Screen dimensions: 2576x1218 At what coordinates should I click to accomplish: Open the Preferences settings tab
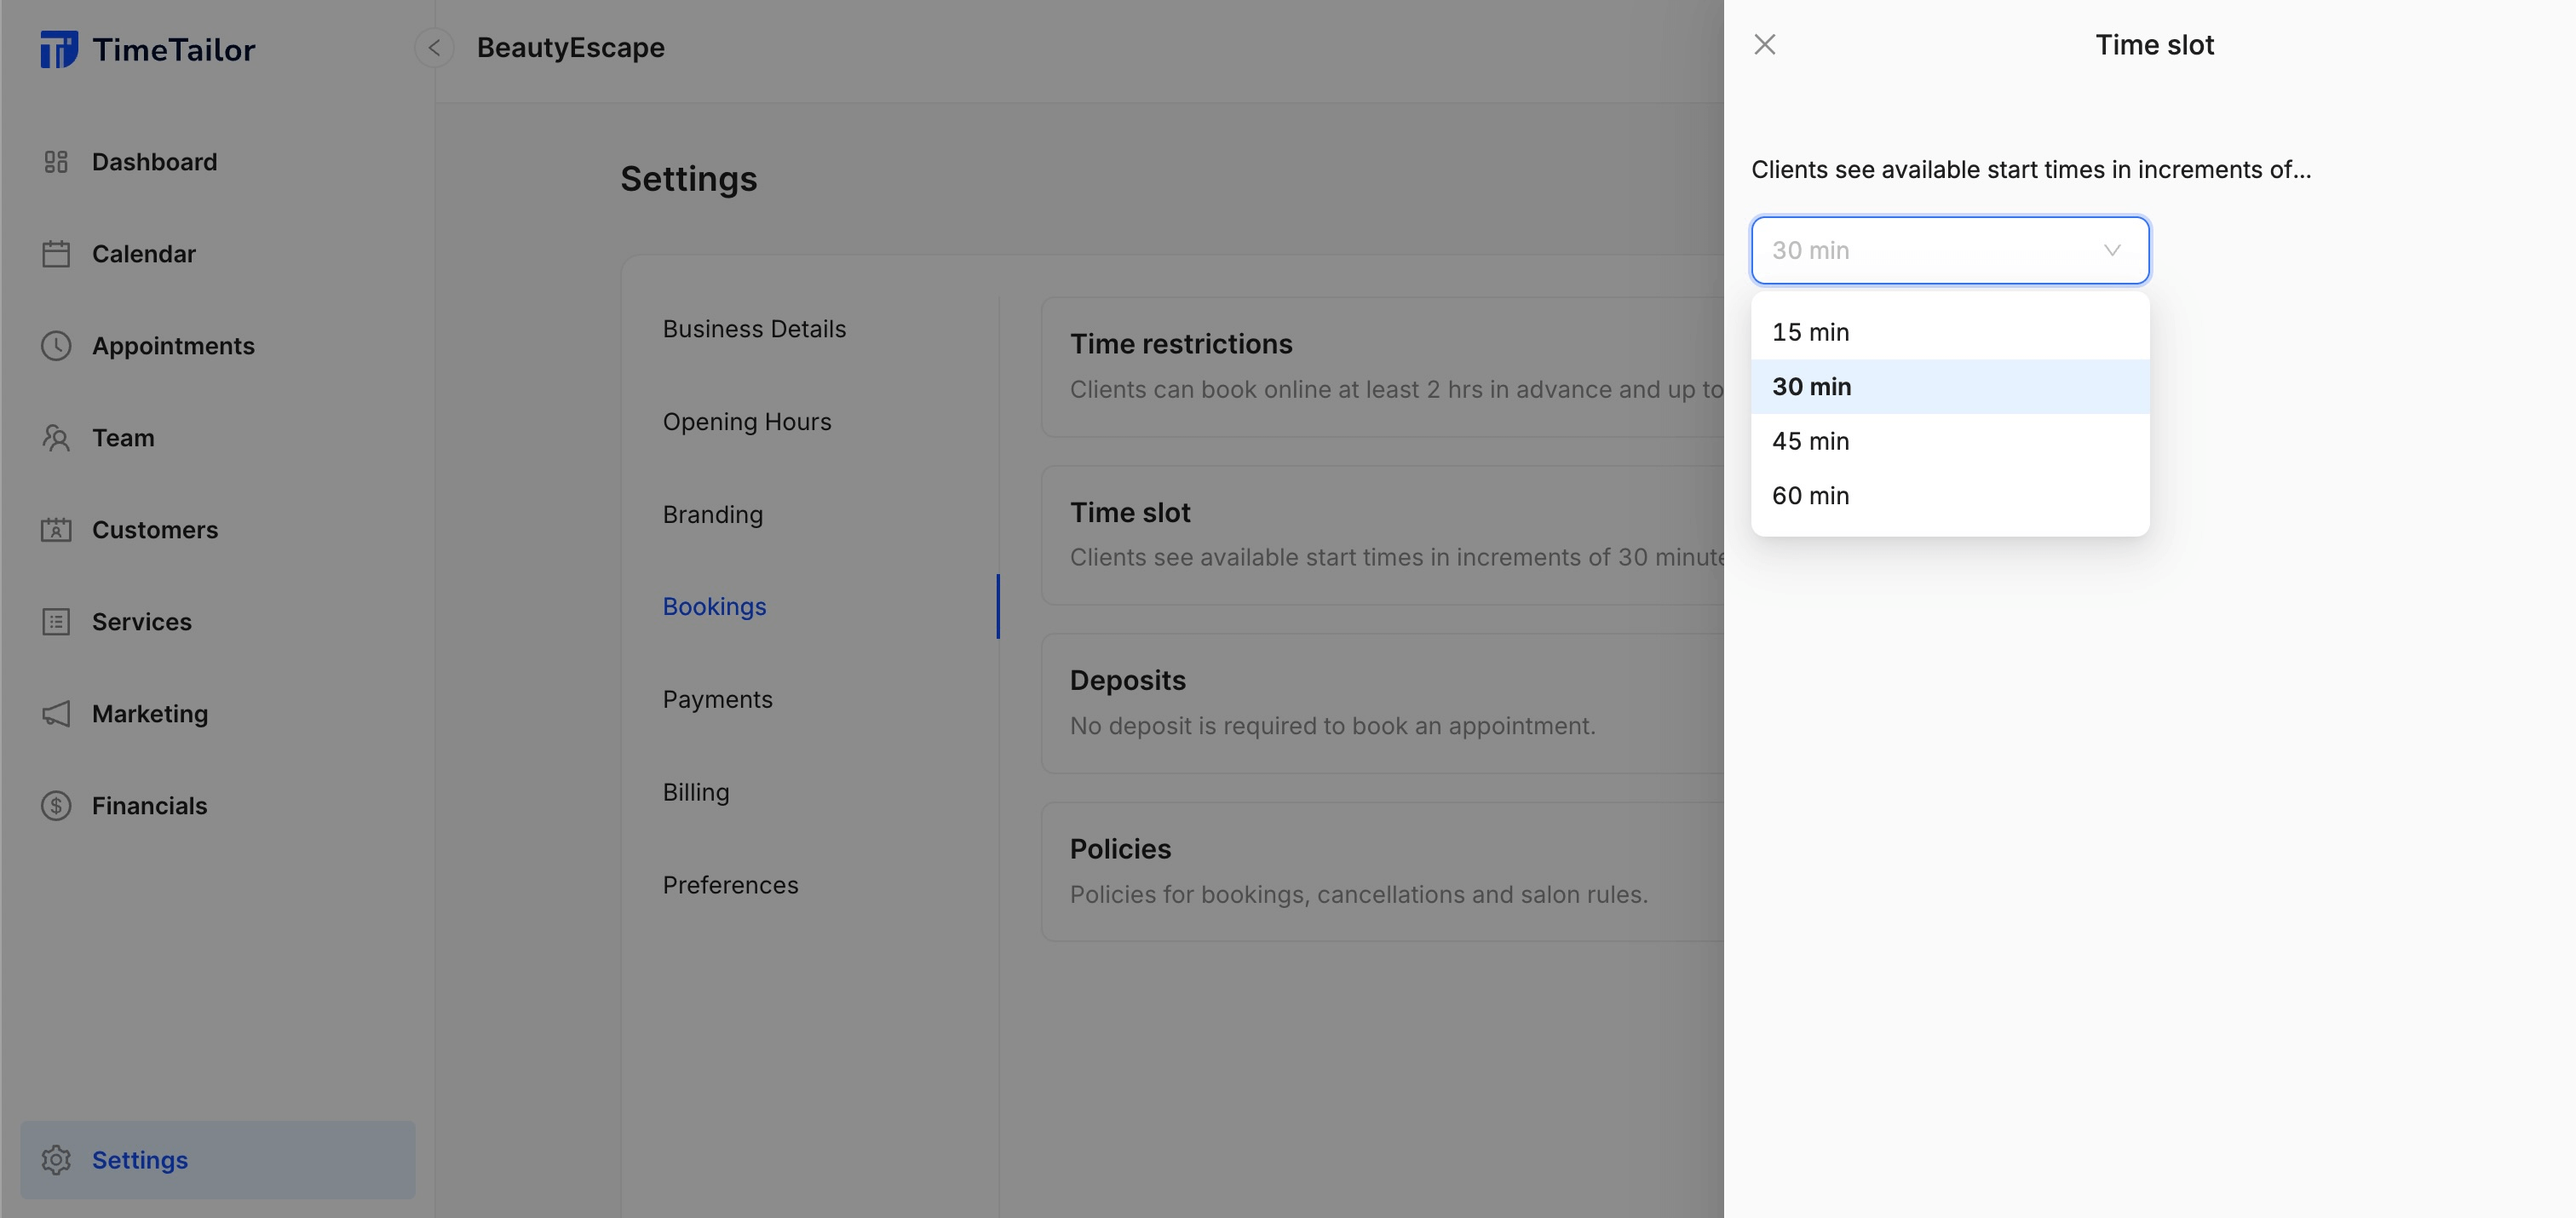pos(731,884)
